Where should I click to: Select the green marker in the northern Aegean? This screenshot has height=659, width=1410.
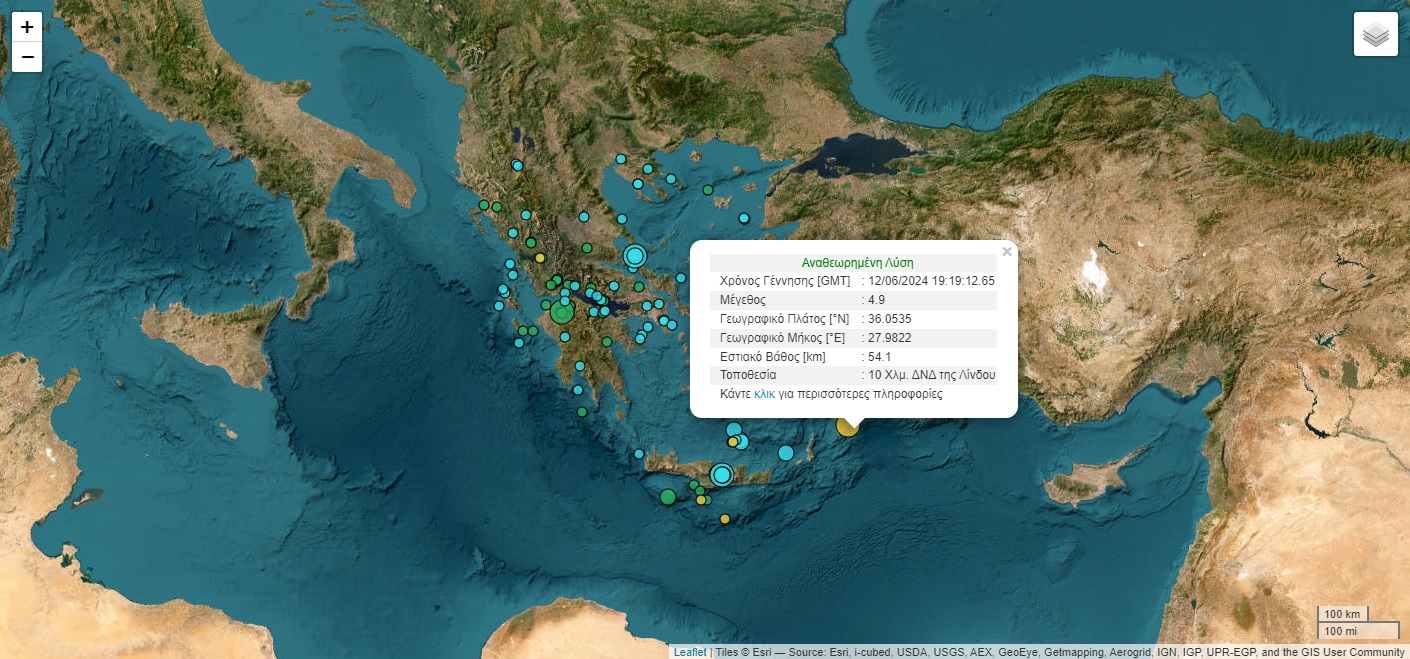pyautogui.click(x=708, y=189)
